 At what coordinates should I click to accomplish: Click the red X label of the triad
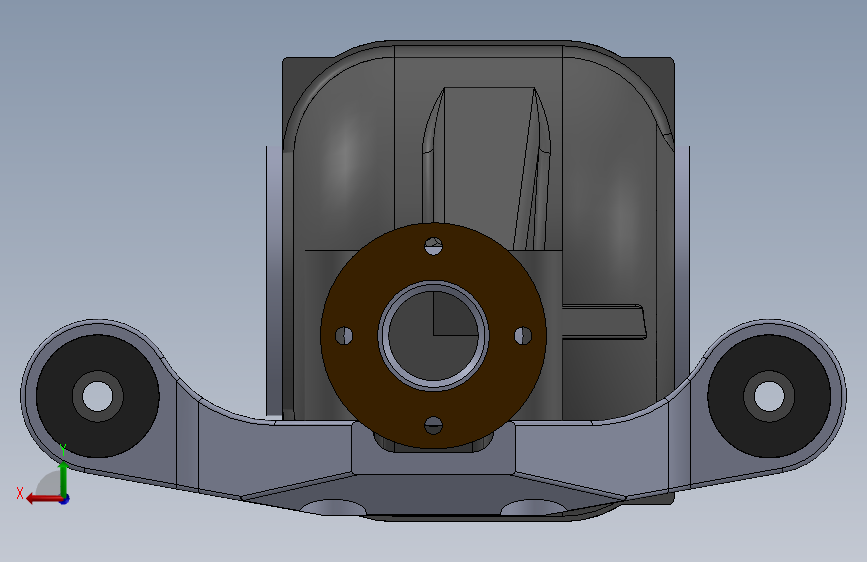click(20, 493)
